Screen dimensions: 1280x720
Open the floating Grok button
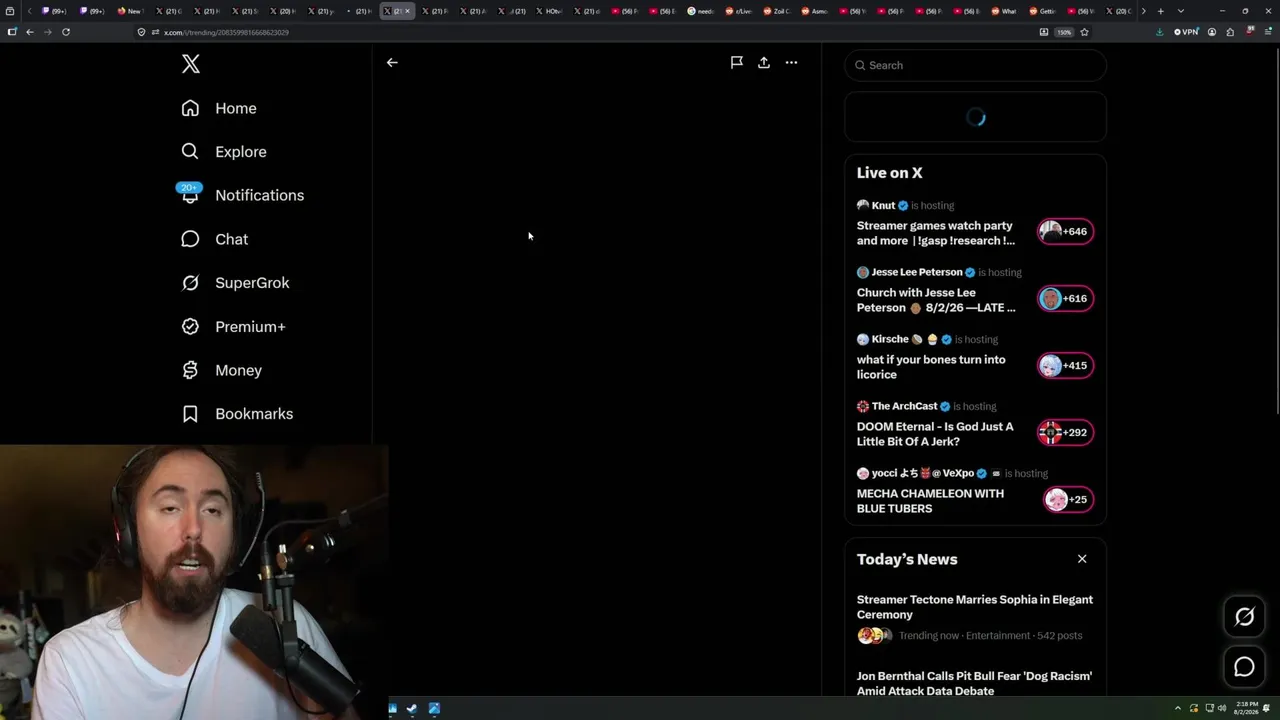click(1244, 617)
